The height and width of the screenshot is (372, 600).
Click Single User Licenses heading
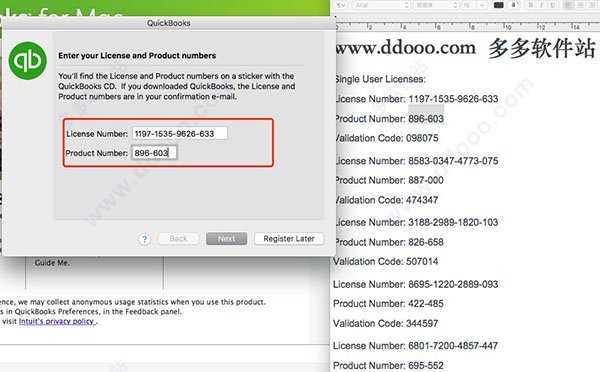tap(380, 79)
